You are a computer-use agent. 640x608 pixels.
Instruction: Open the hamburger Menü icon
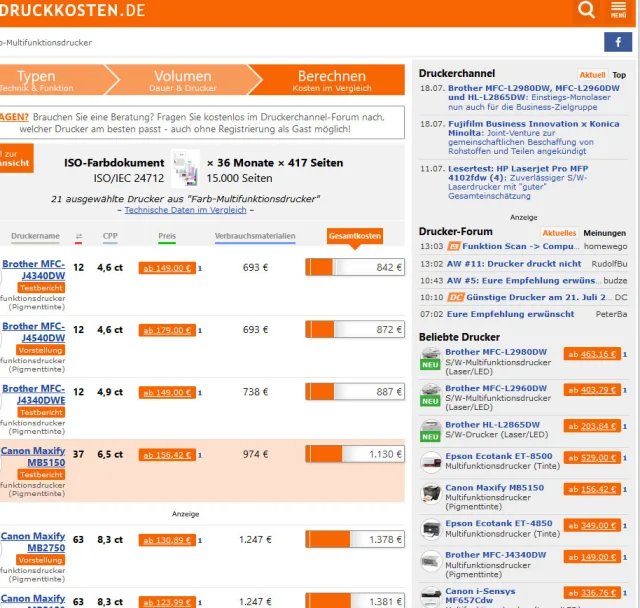coord(618,11)
